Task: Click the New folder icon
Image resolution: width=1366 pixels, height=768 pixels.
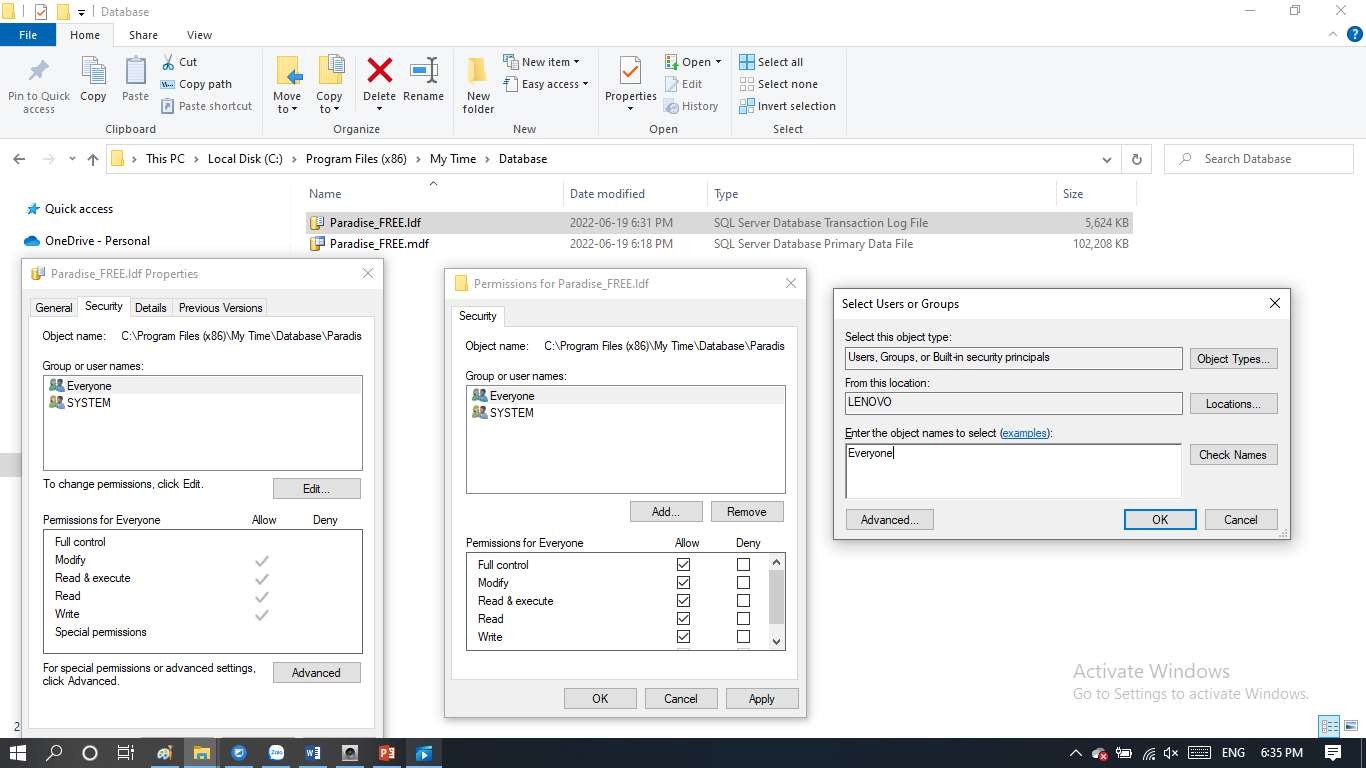Action: [x=478, y=72]
